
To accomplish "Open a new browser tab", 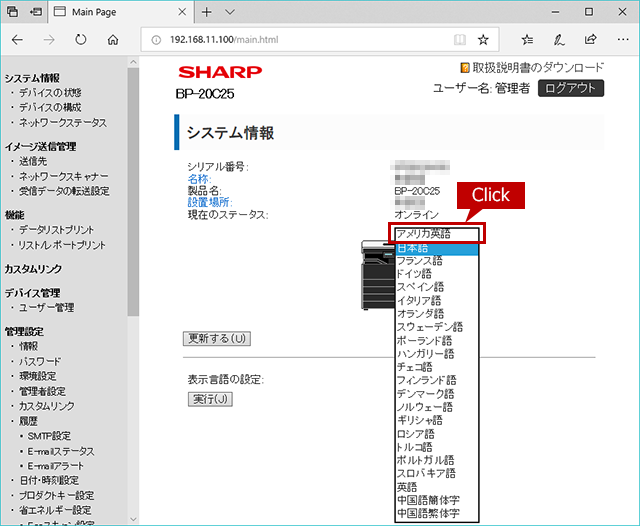I will (207, 12).
